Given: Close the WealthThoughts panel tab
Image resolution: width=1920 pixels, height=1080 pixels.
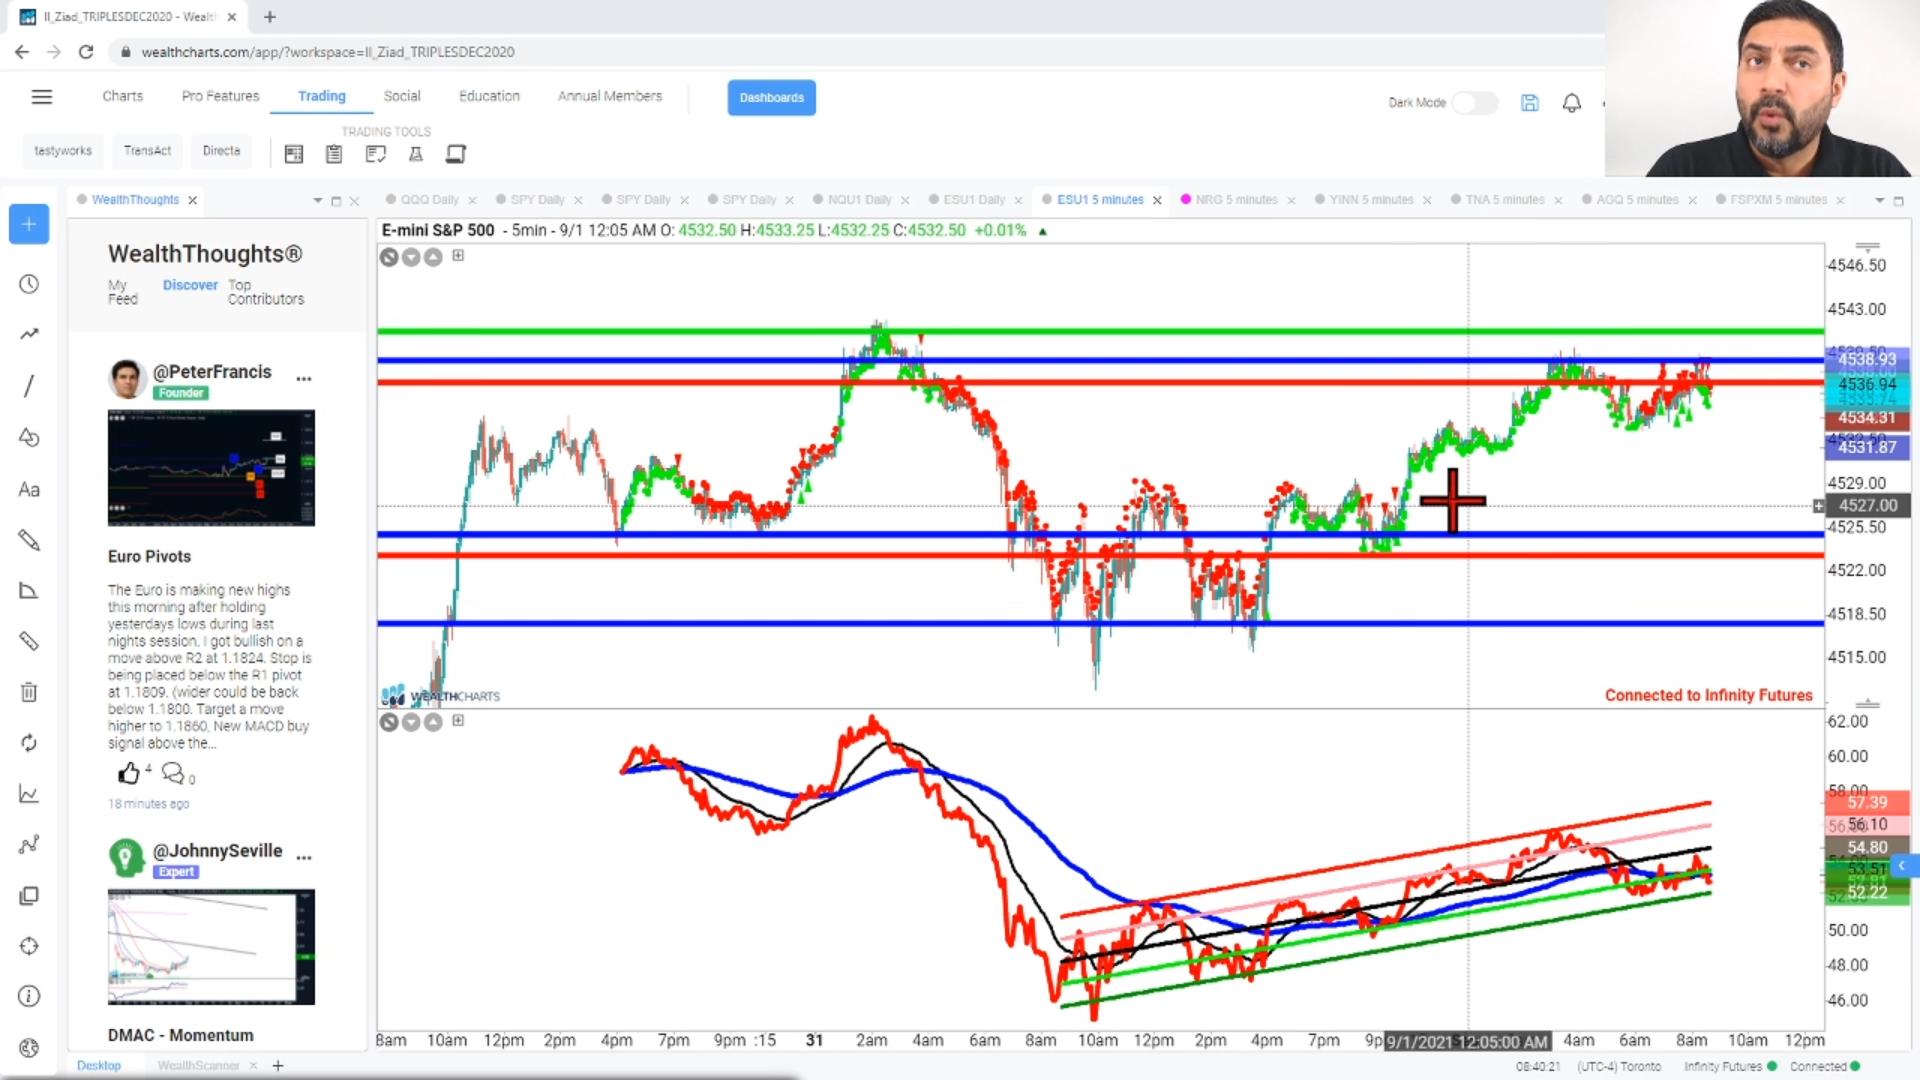Looking at the screenshot, I should (192, 200).
